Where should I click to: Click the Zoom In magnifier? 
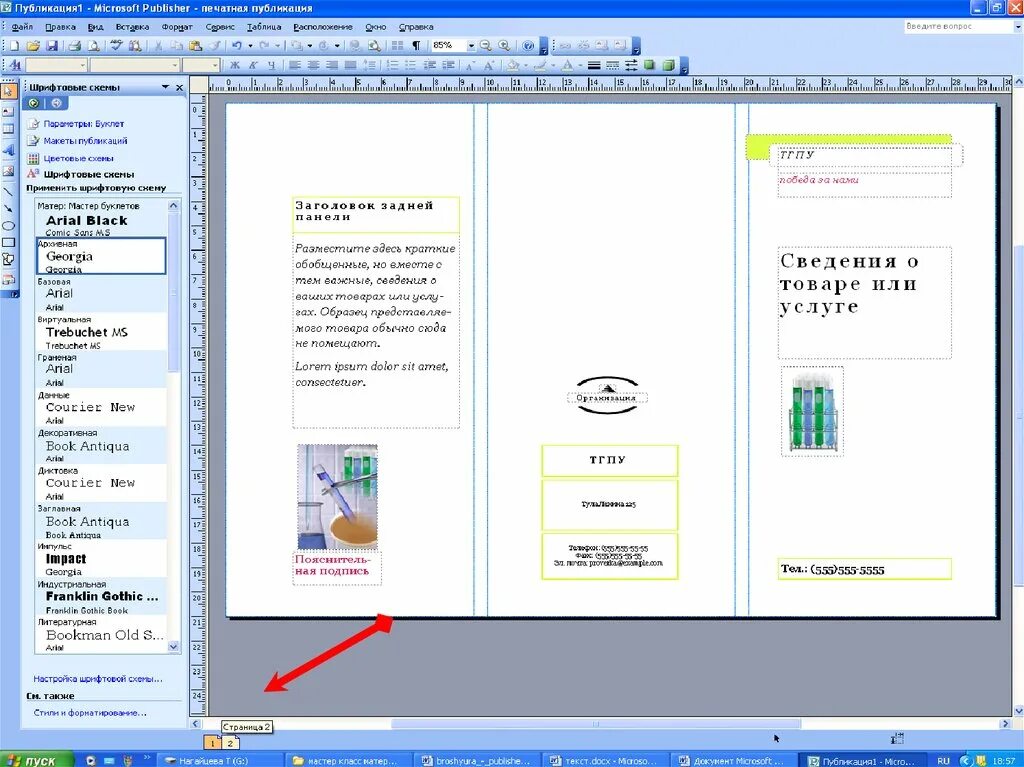coord(504,46)
